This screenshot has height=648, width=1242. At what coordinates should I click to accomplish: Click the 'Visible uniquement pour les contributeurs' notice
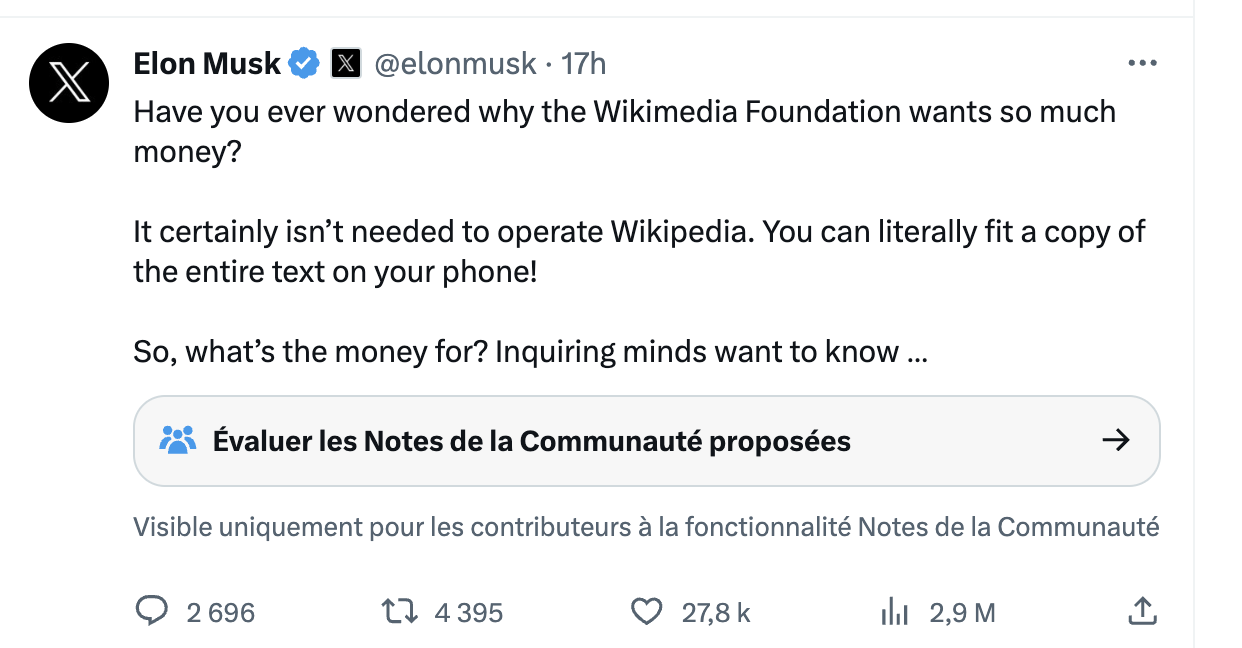pos(646,526)
